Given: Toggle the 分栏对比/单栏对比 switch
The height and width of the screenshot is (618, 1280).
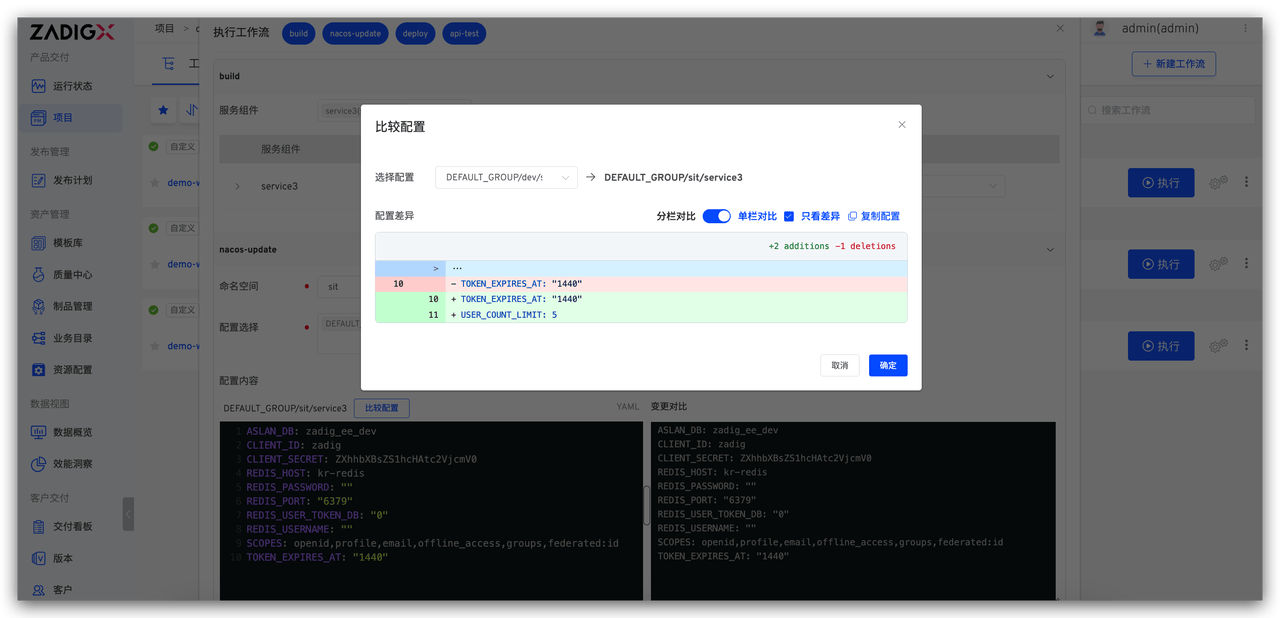Looking at the screenshot, I should click(x=716, y=216).
